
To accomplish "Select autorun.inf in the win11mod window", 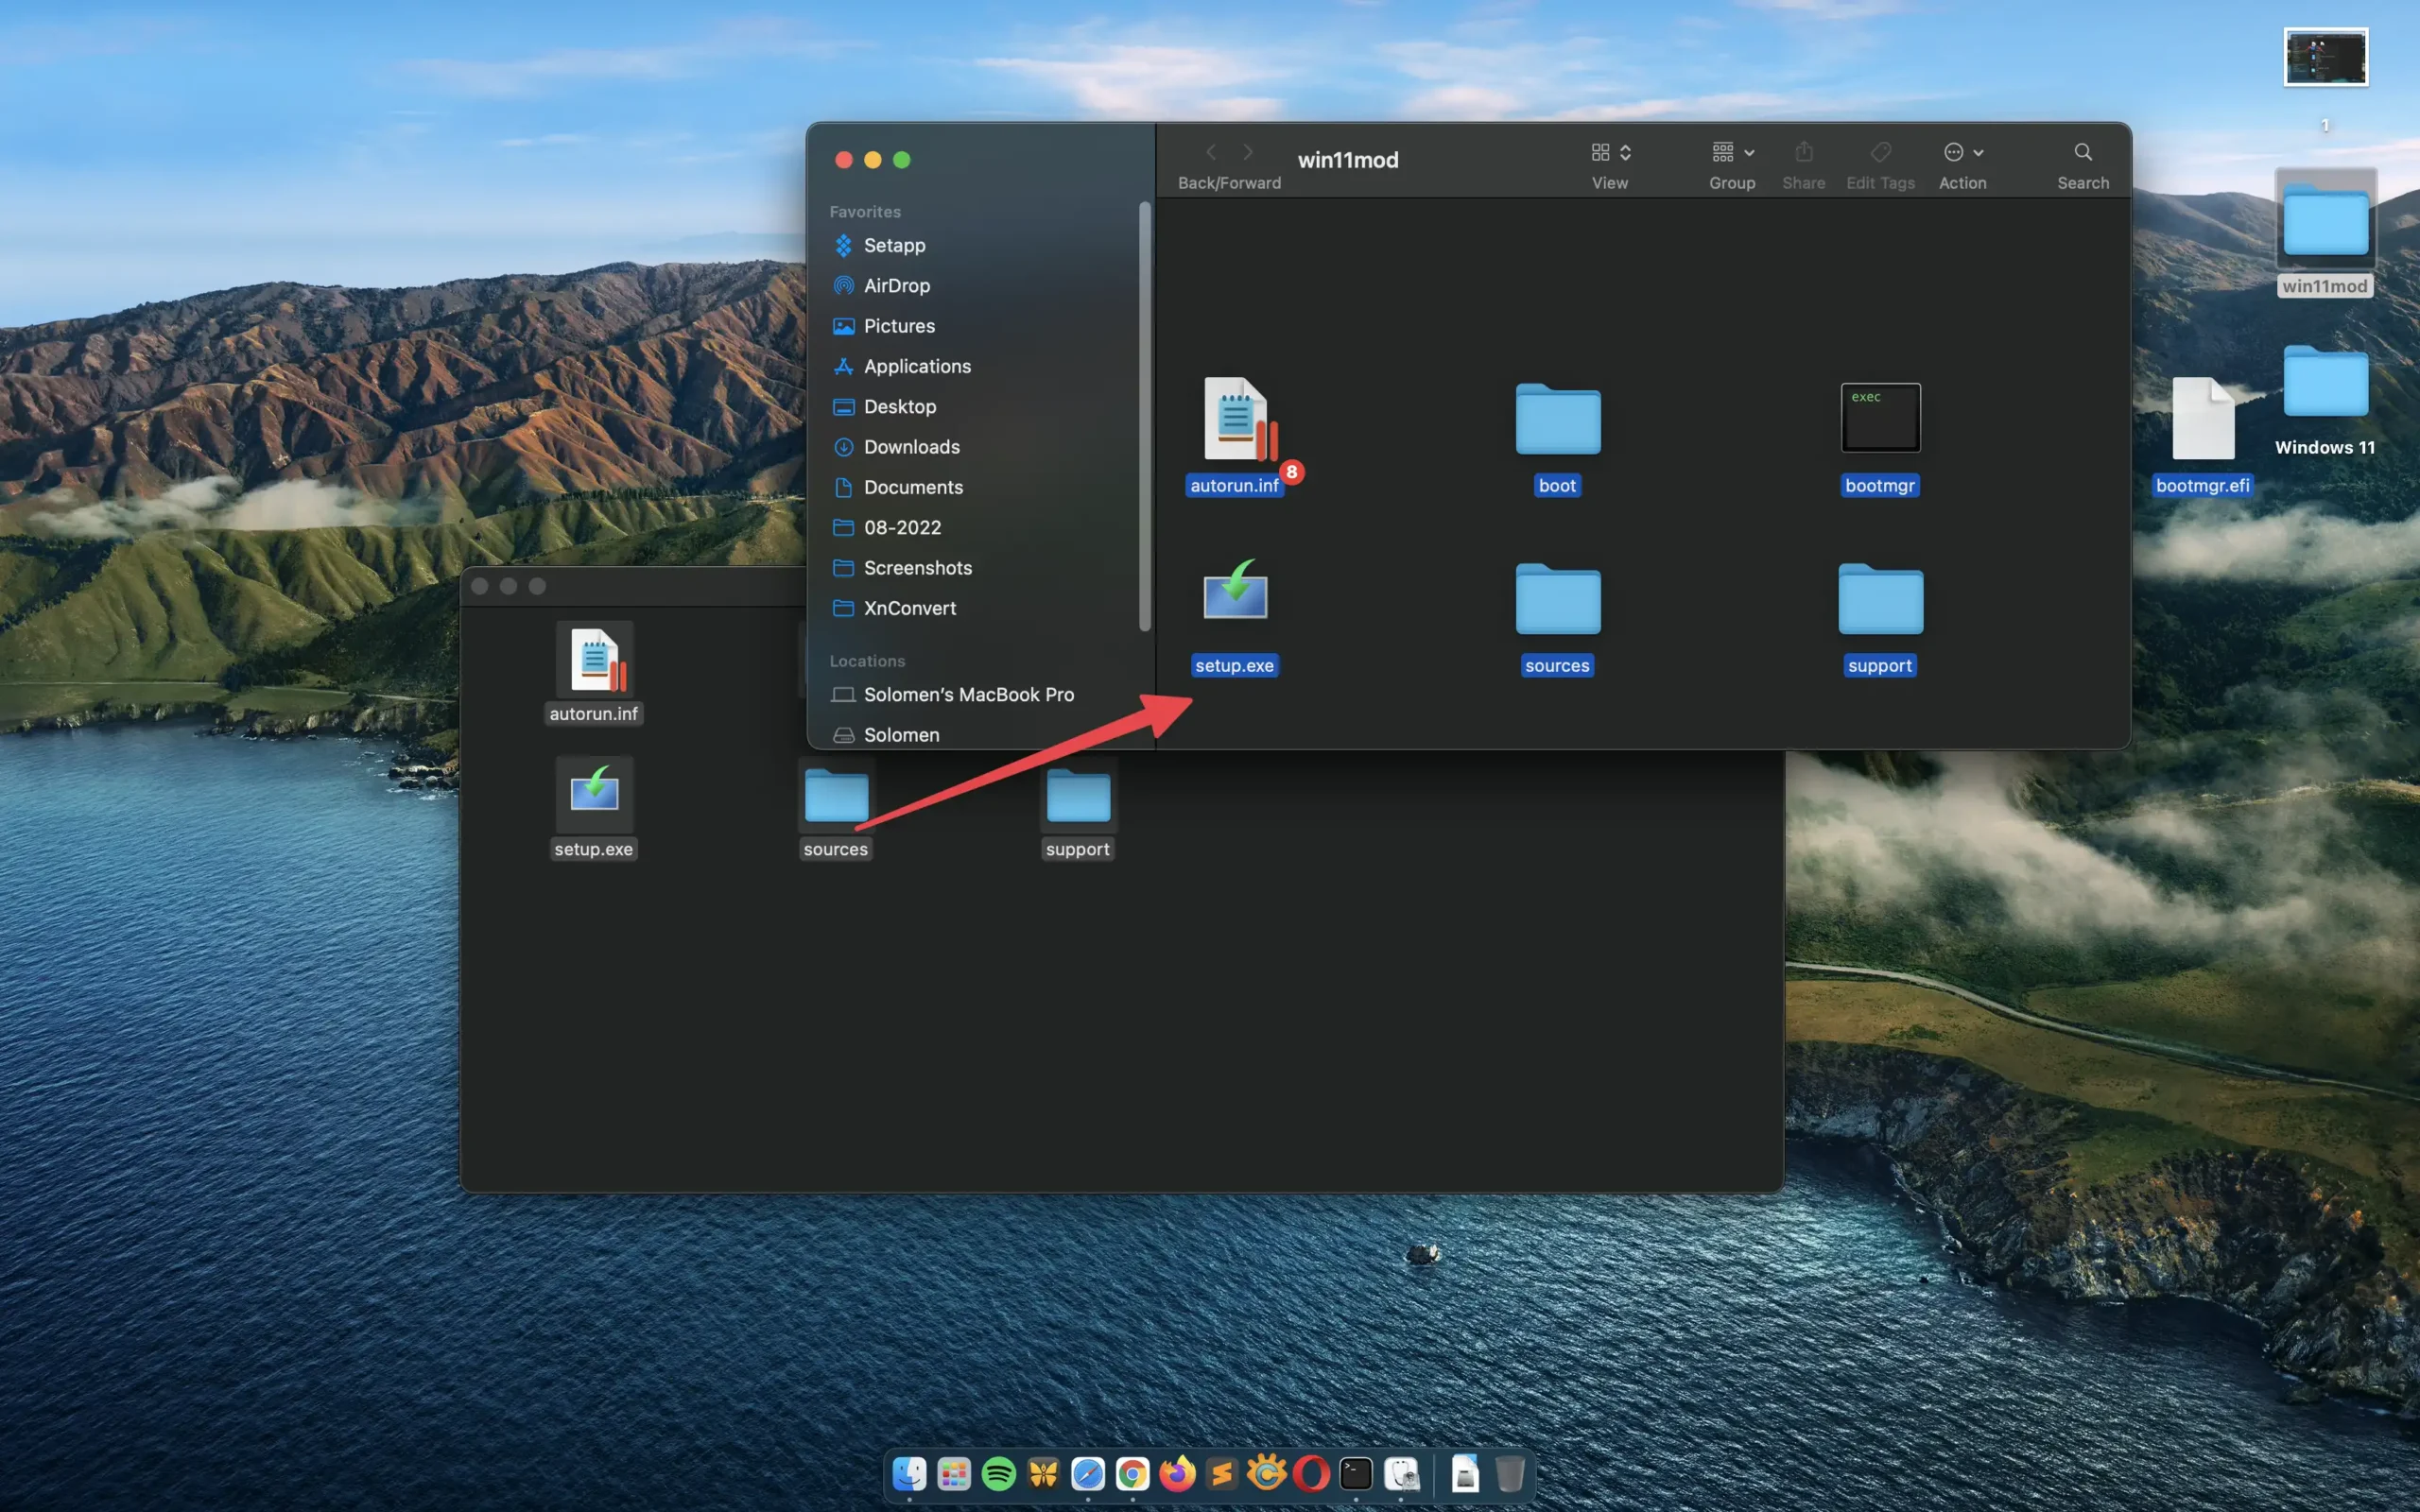I will [x=1236, y=436].
